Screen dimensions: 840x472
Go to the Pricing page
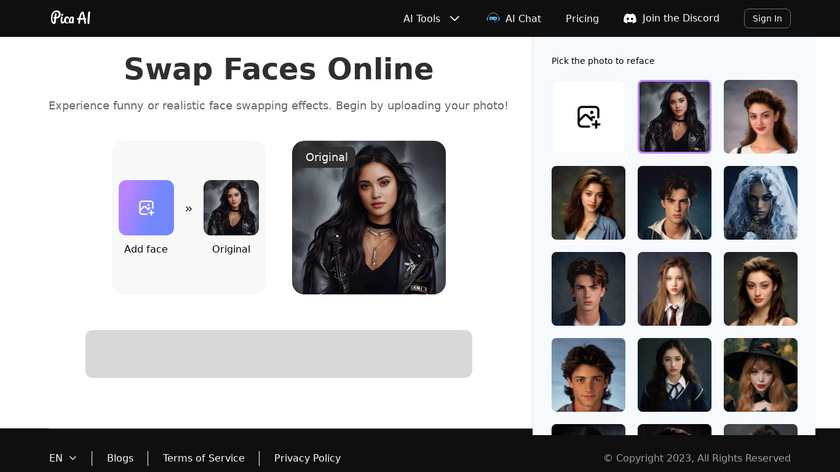pyautogui.click(x=582, y=18)
